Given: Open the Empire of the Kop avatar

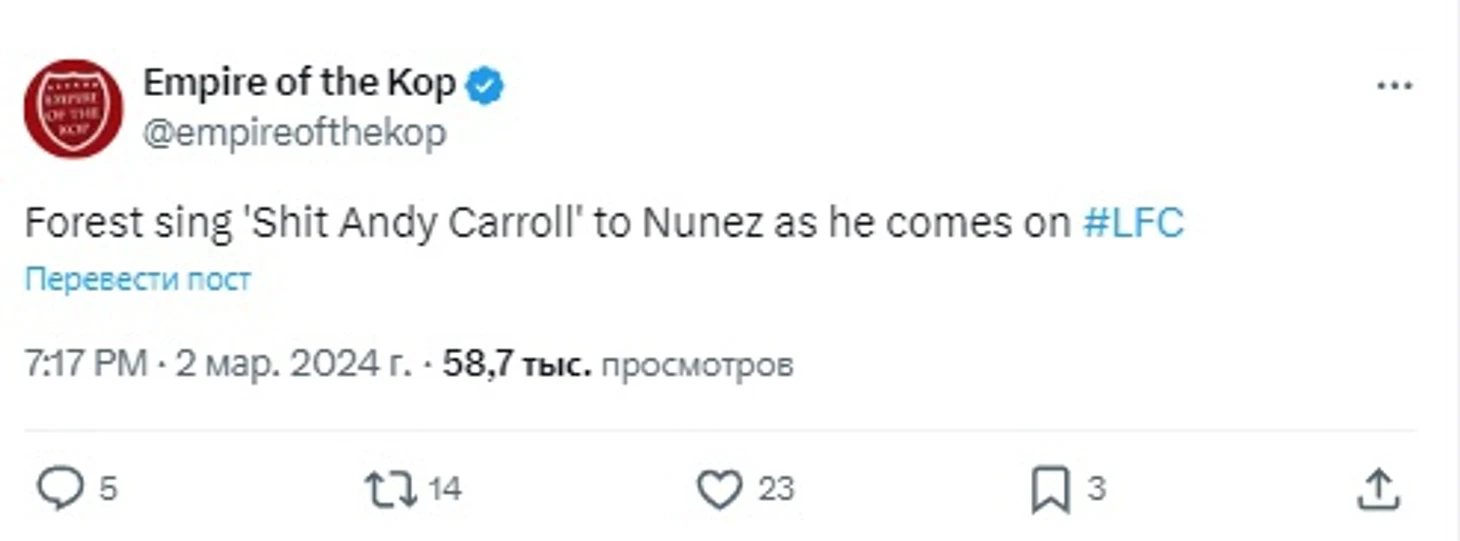Looking at the screenshot, I should tap(73, 108).
